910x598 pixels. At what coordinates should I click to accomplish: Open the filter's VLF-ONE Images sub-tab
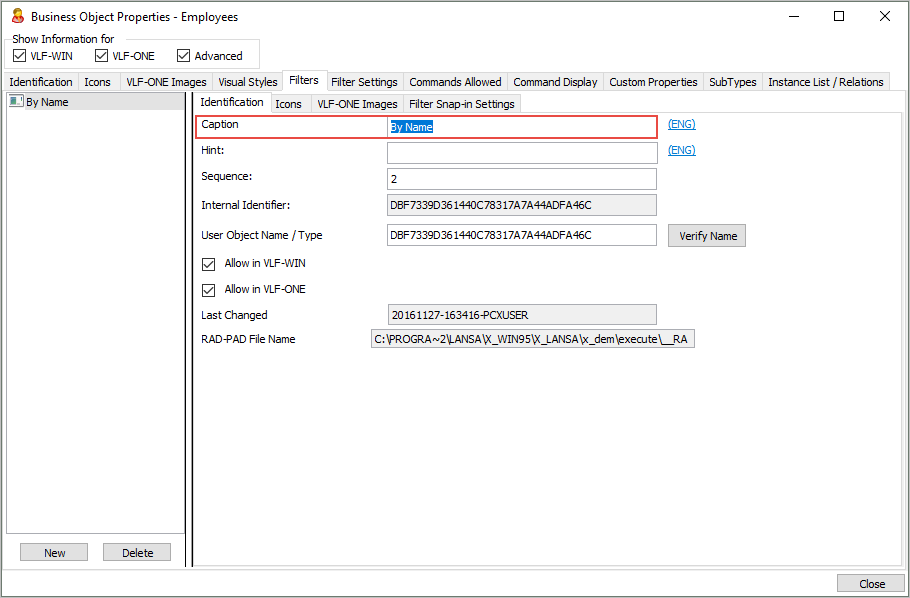pyautogui.click(x=357, y=104)
